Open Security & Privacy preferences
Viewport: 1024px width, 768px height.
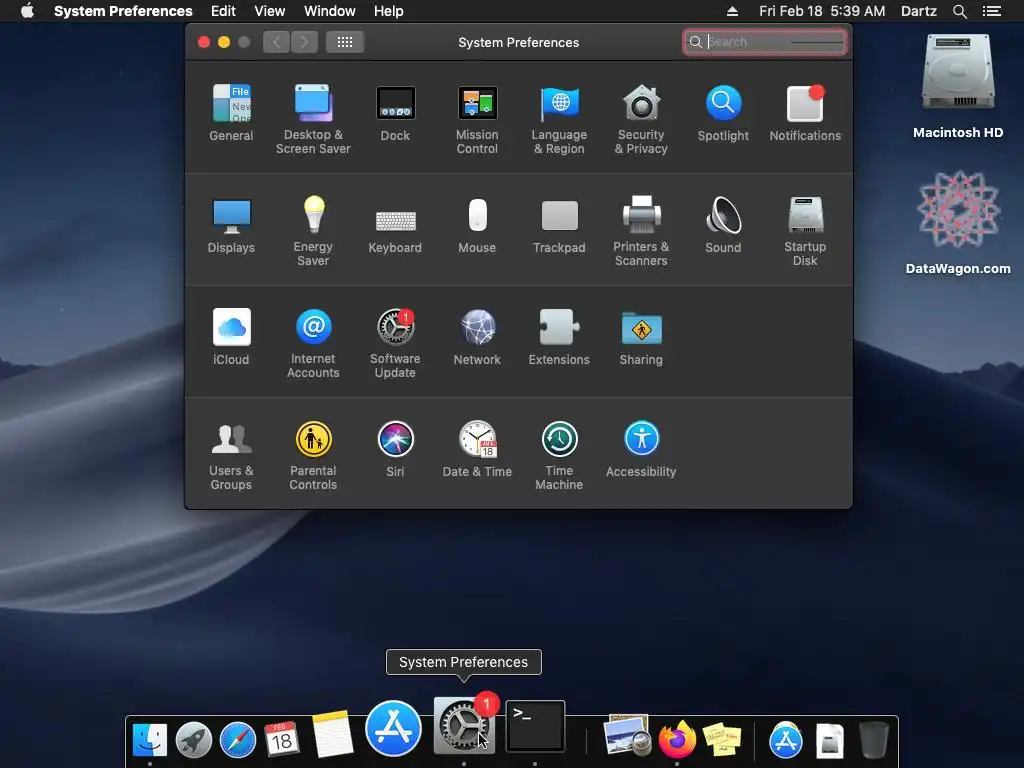641,119
